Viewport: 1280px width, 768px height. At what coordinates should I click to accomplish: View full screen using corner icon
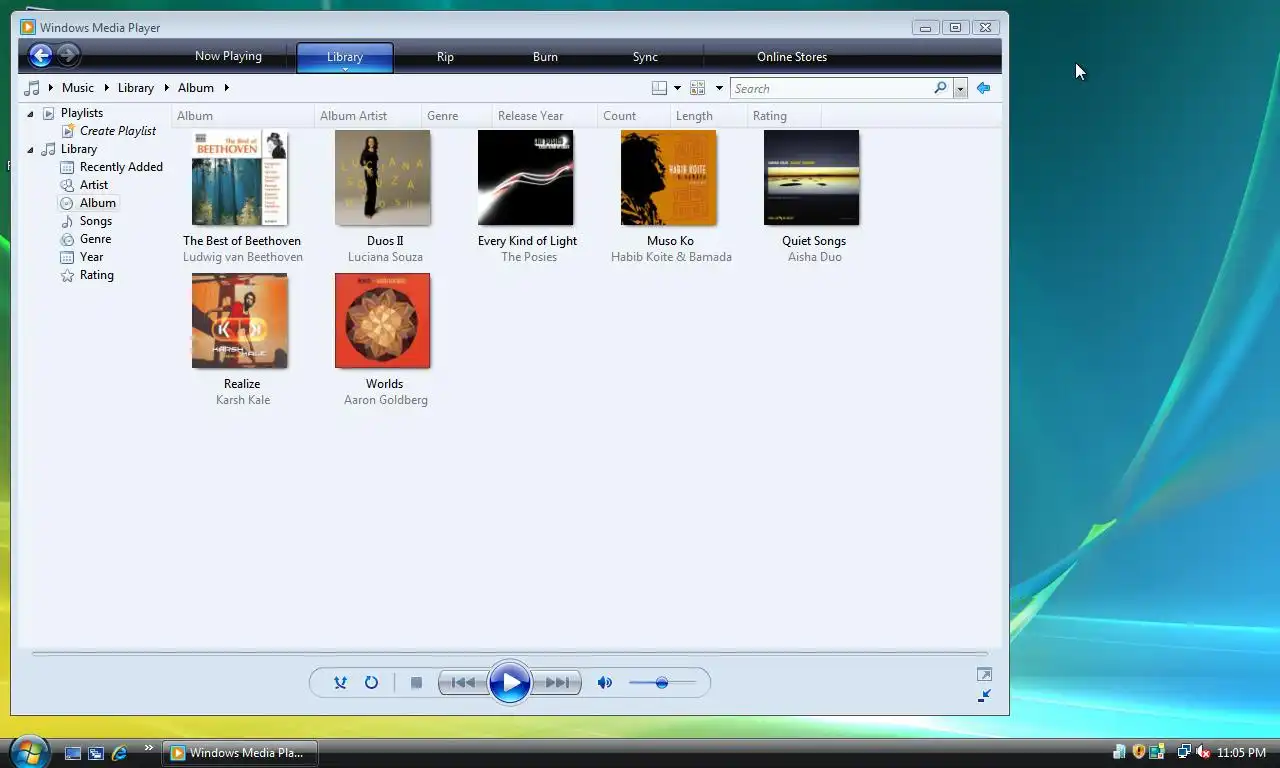point(984,675)
